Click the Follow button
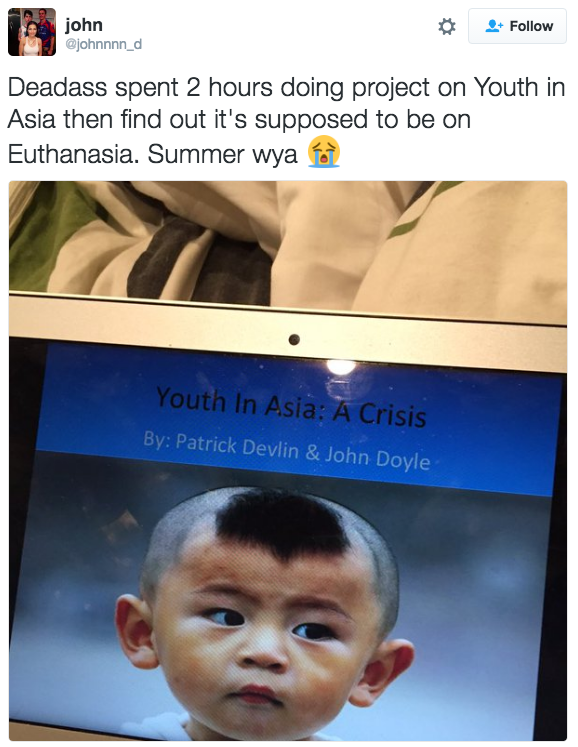This screenshot has width=578, height=747. click(x=517, y=26)
